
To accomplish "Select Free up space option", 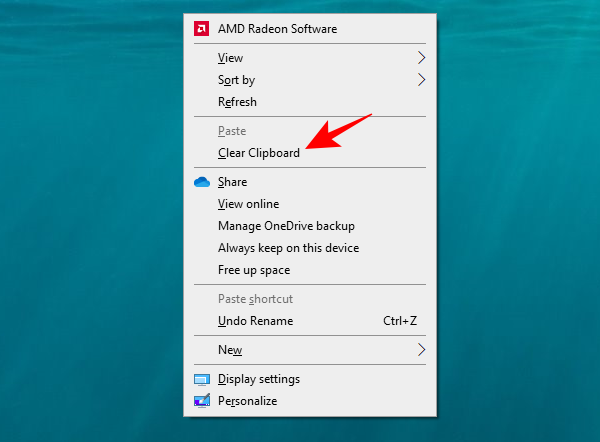I will pos(310,270).
